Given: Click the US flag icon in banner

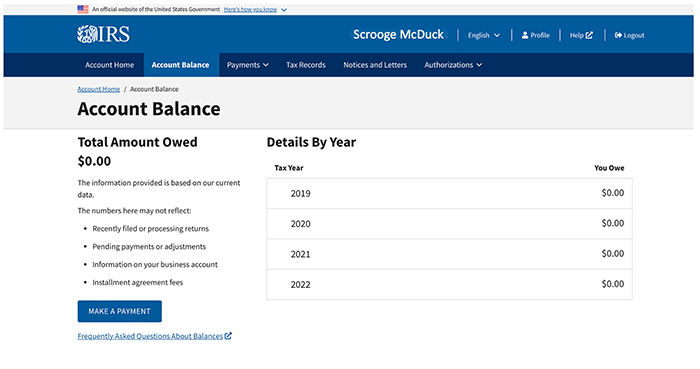Looking at the screenshot, I should [x=83, y=9].
